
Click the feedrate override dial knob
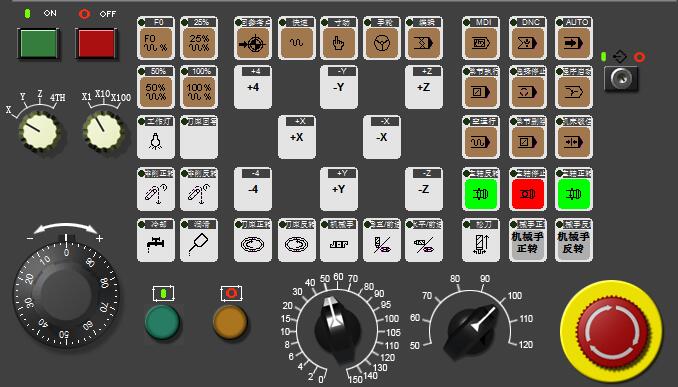[x=337, y=329]
